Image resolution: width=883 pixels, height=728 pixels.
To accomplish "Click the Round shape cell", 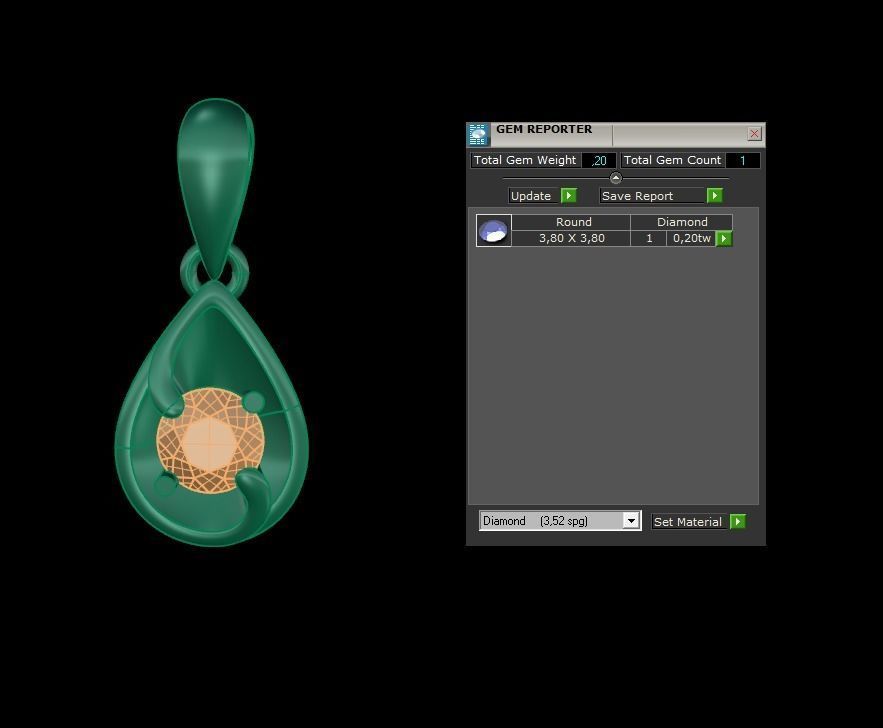I will [x=571, y=222].
